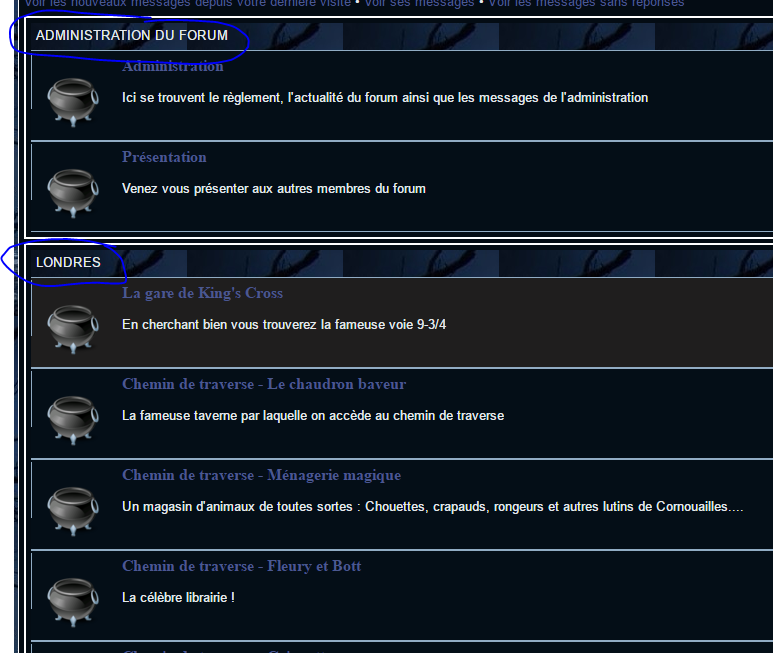Click the Voir ses messages link
Viewport: 773px width, 653px height.
[420, 3]
